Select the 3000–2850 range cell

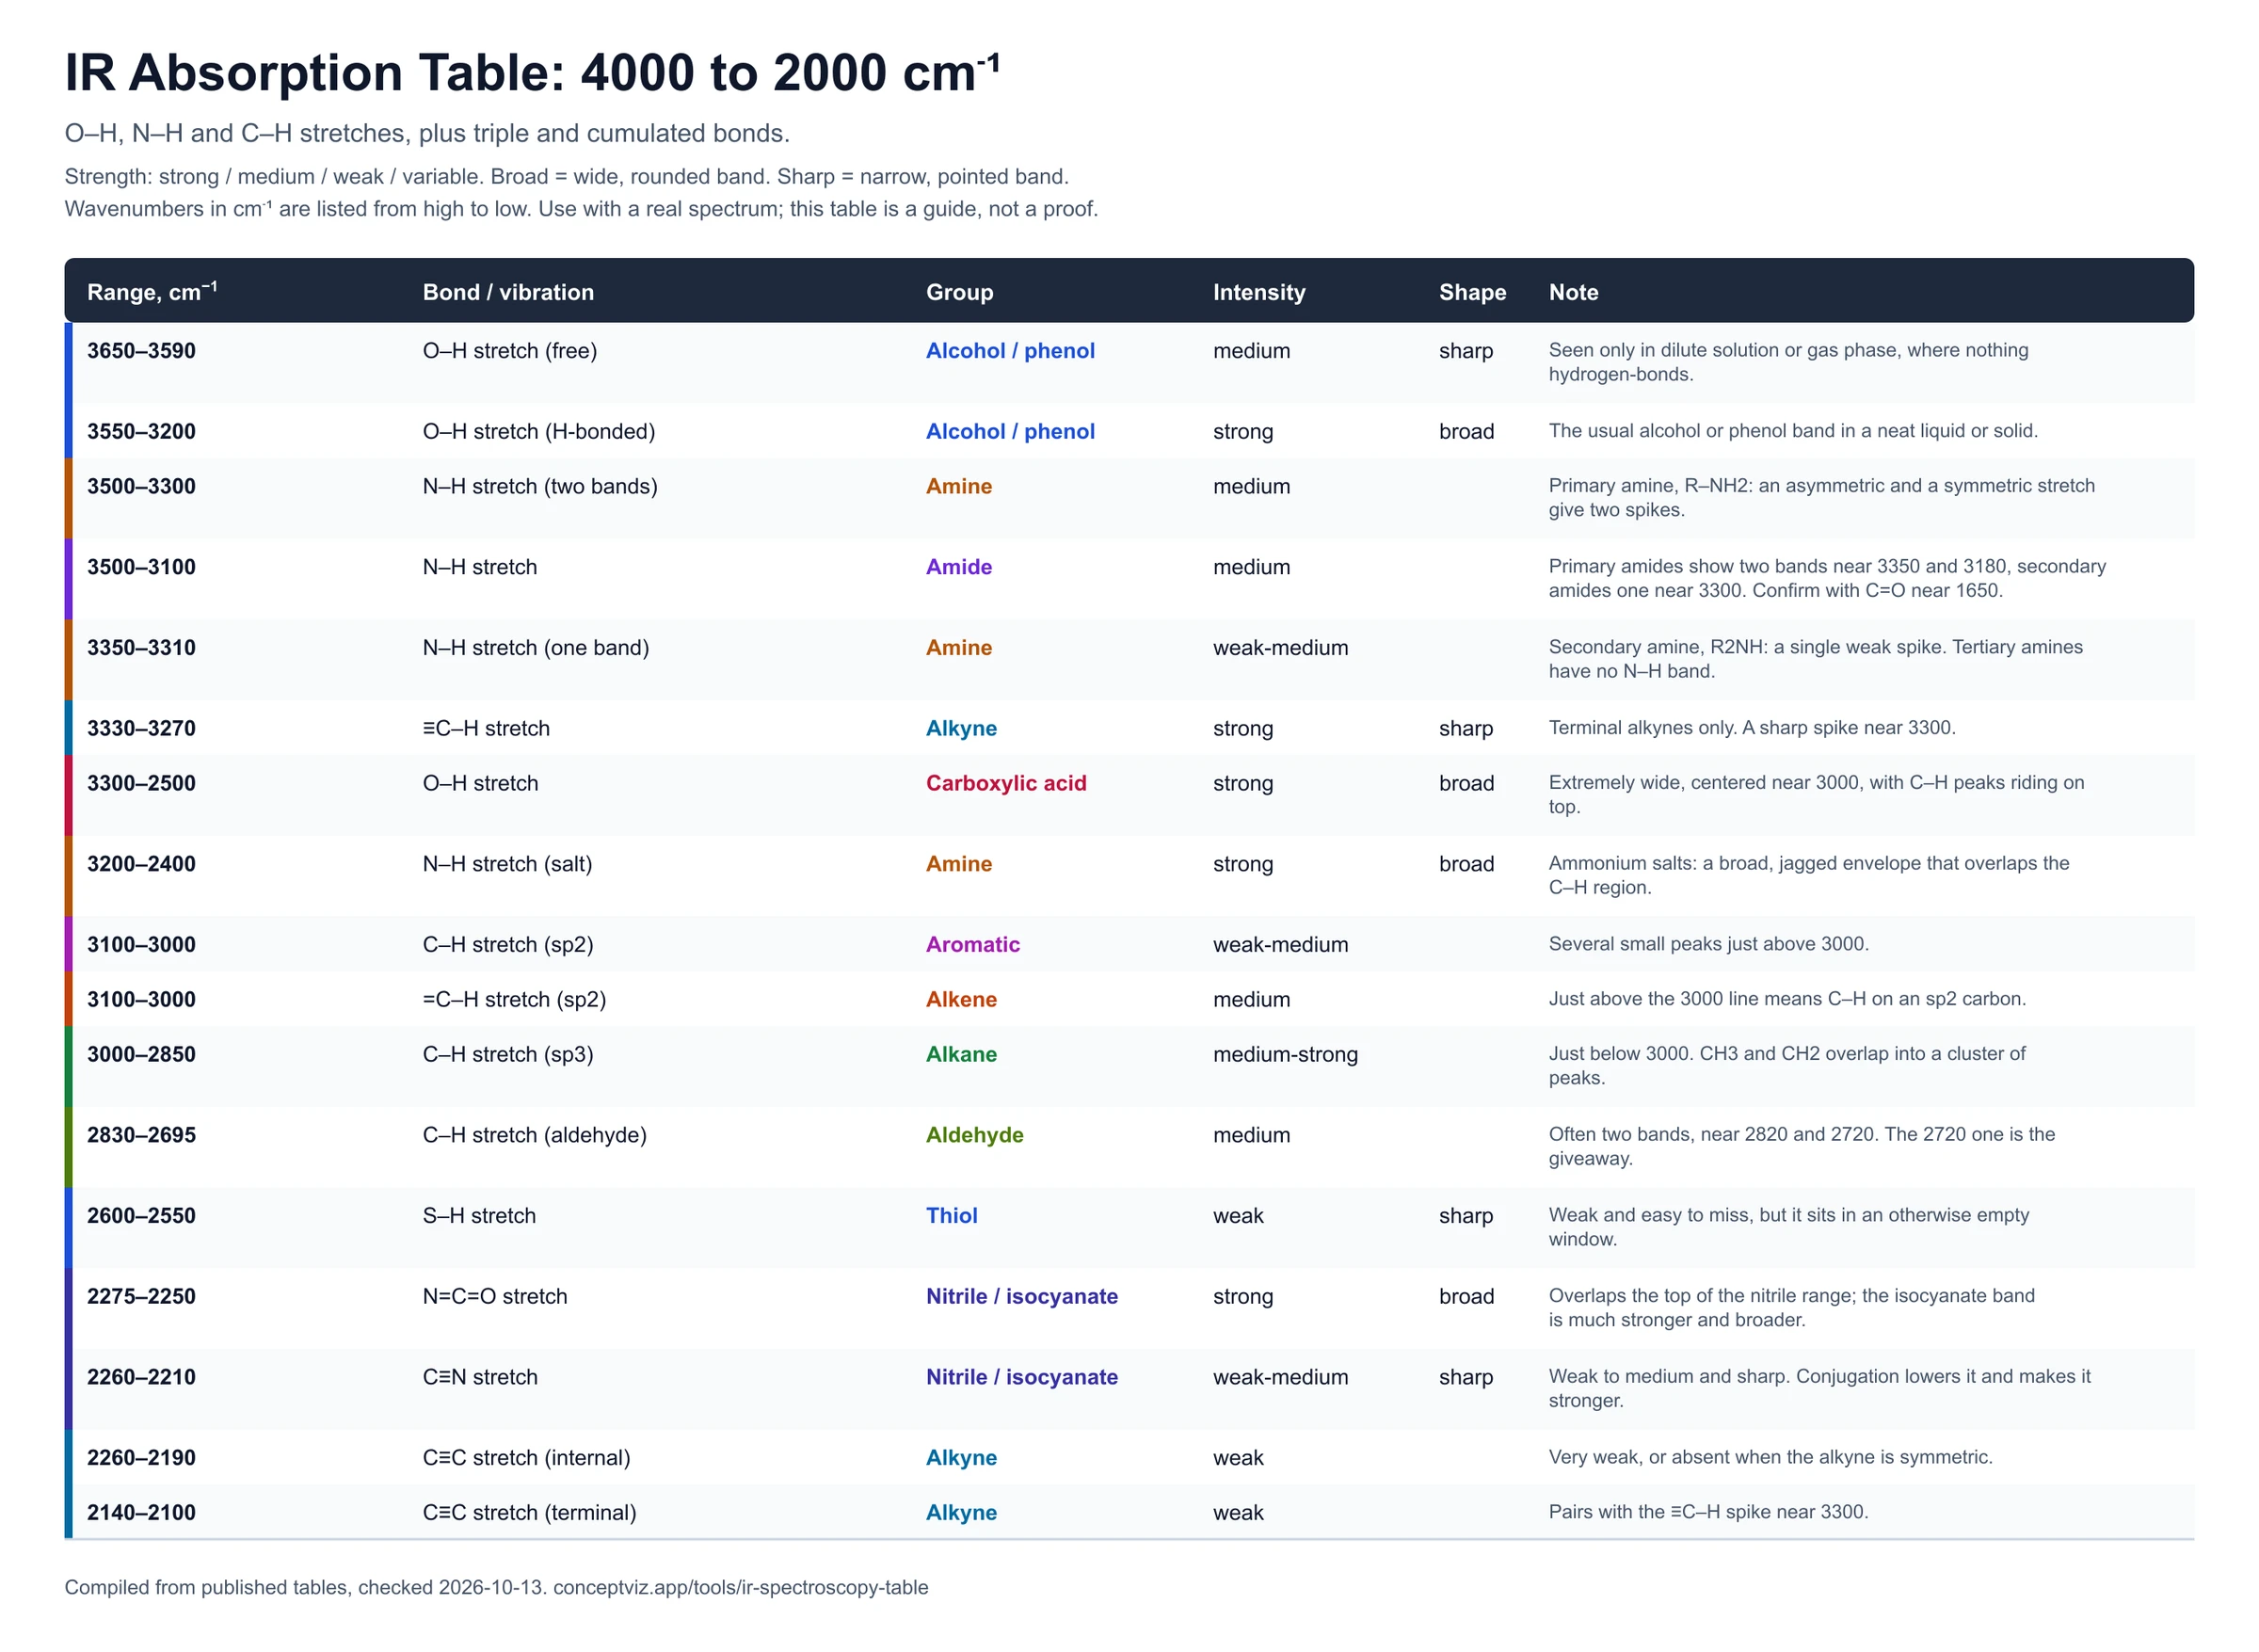click(x=141, y=1055)
